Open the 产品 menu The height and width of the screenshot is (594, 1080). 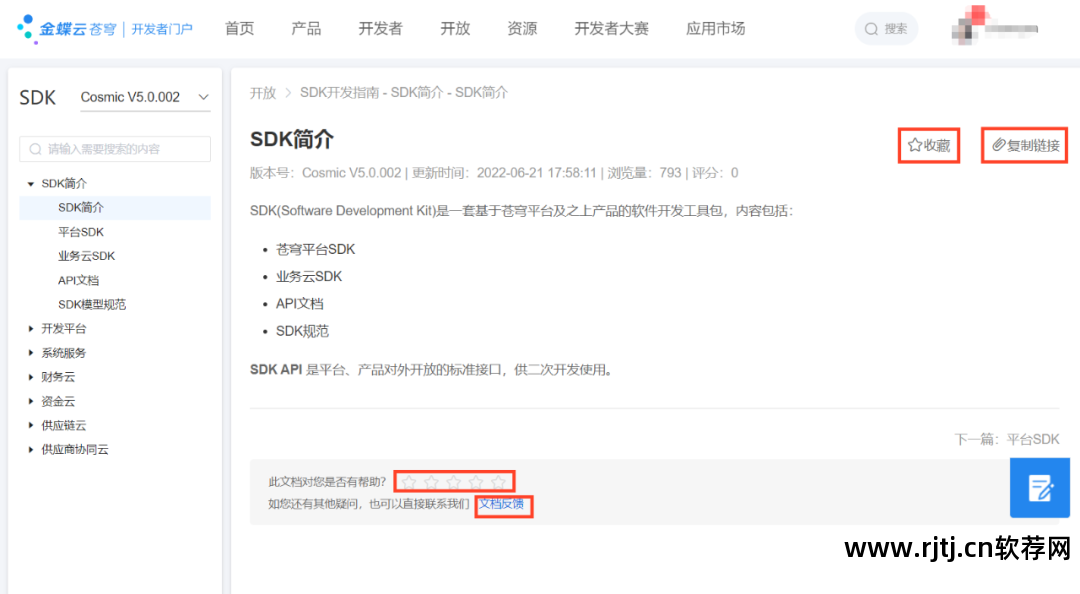tap(306, 29)
